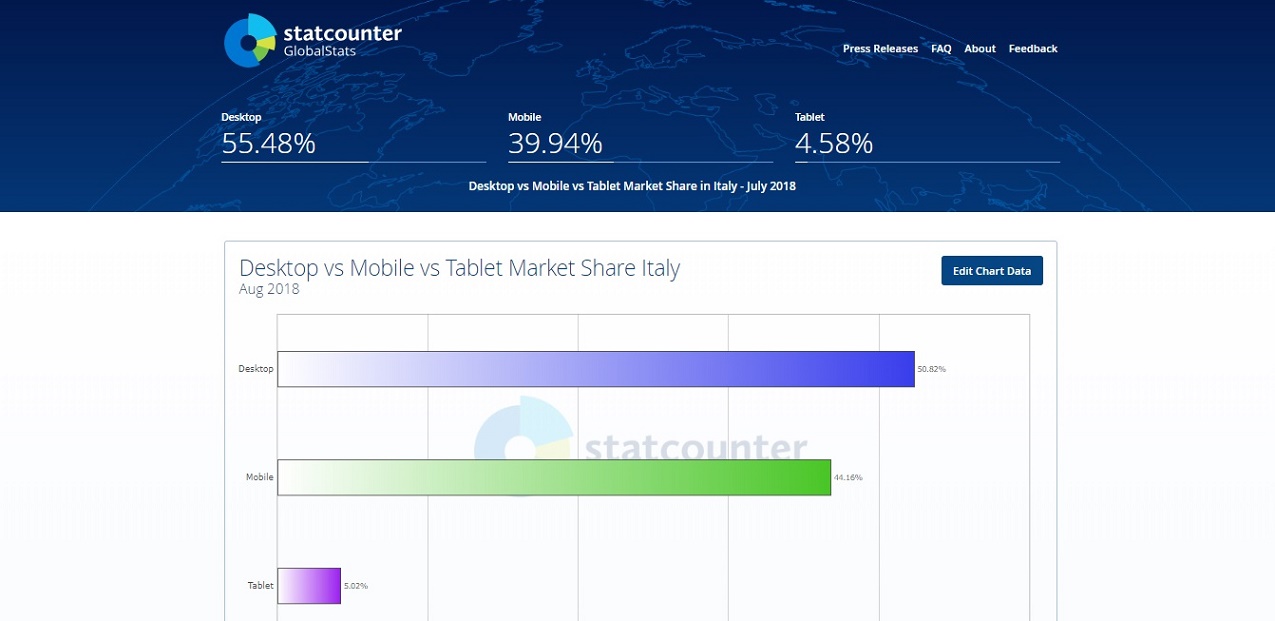Open the Feedback link
Viewport: 1275px width, 621px height.
(1033, 49)
